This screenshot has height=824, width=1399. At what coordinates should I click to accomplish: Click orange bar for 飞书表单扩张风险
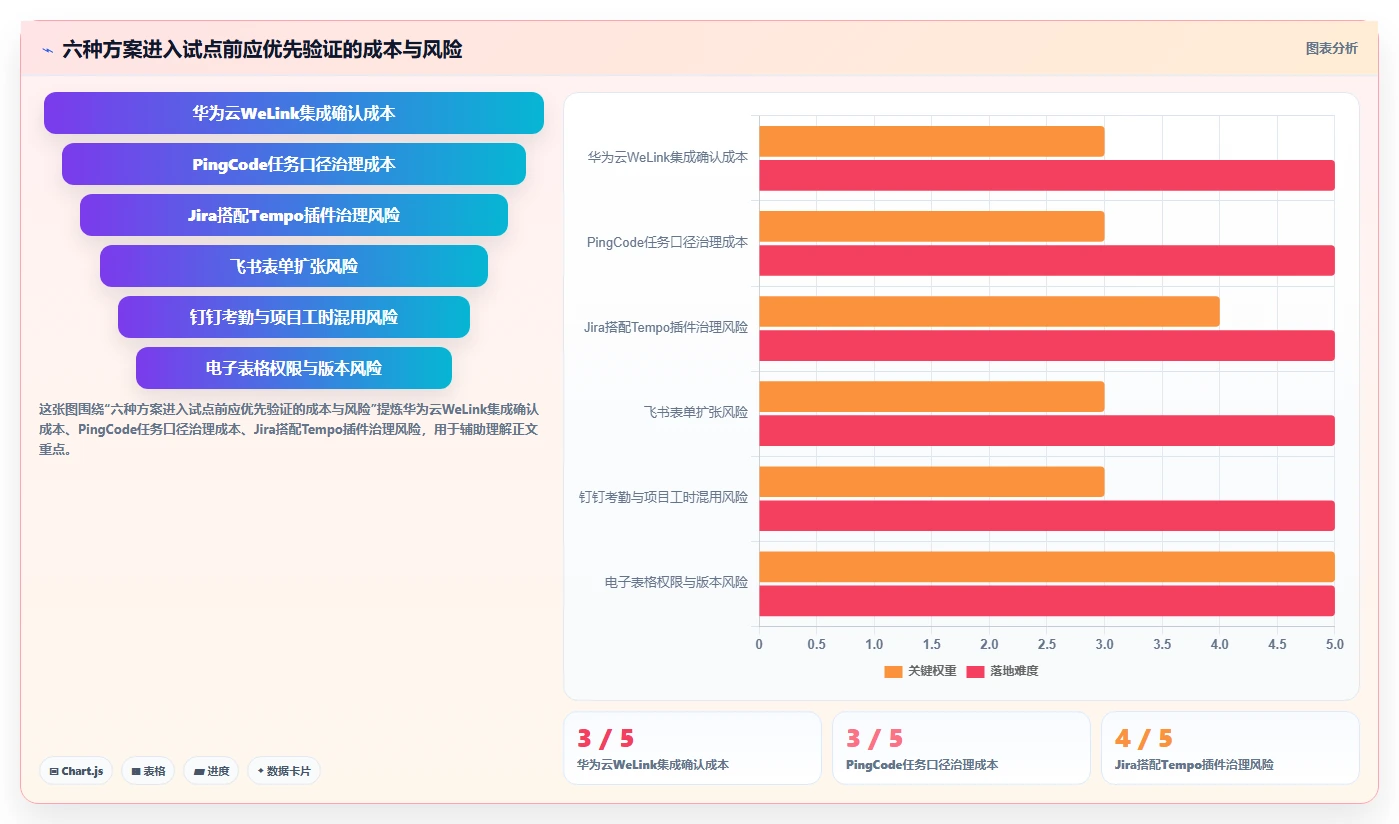coord(931,396)
